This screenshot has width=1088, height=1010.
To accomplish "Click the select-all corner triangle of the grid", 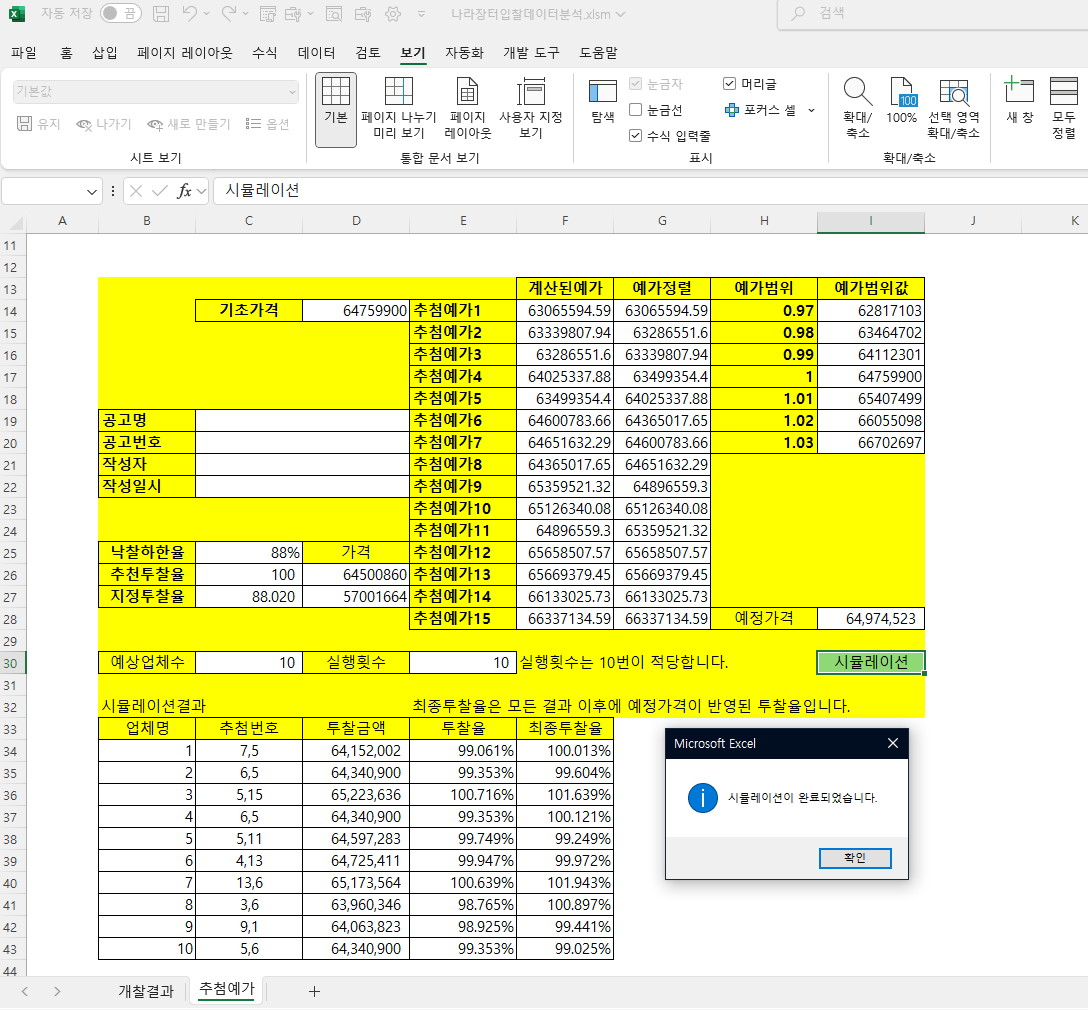I will point(15,222).
